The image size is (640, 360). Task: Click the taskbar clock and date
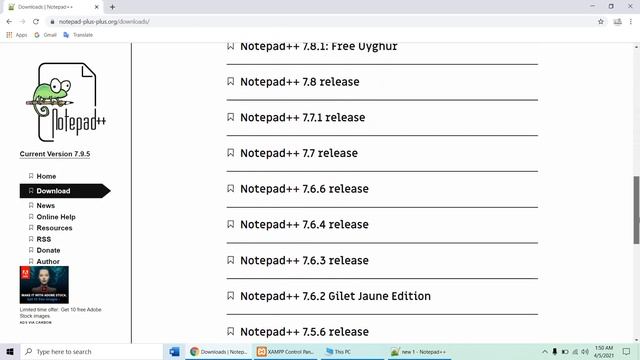(x=604, y=351)
